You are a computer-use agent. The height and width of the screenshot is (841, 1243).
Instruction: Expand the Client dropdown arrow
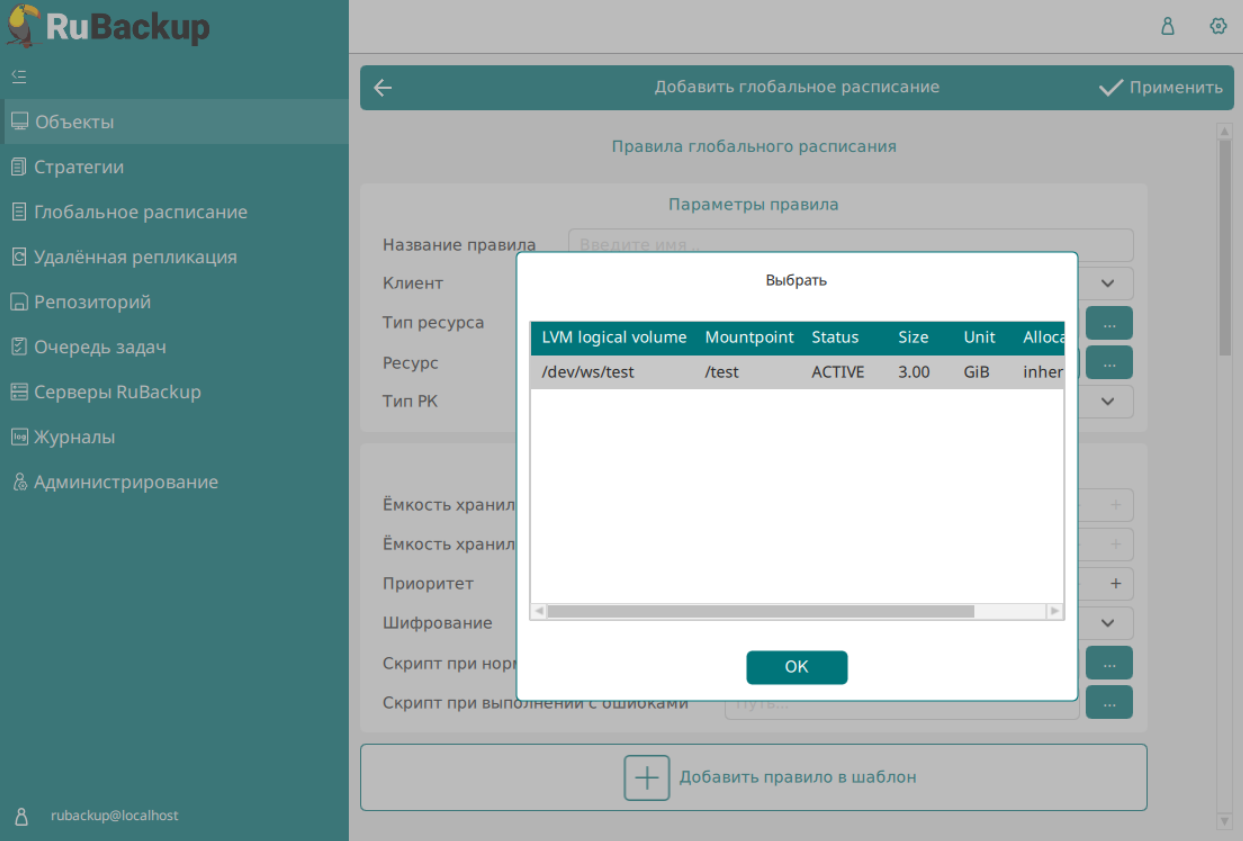click(1107, 283)
